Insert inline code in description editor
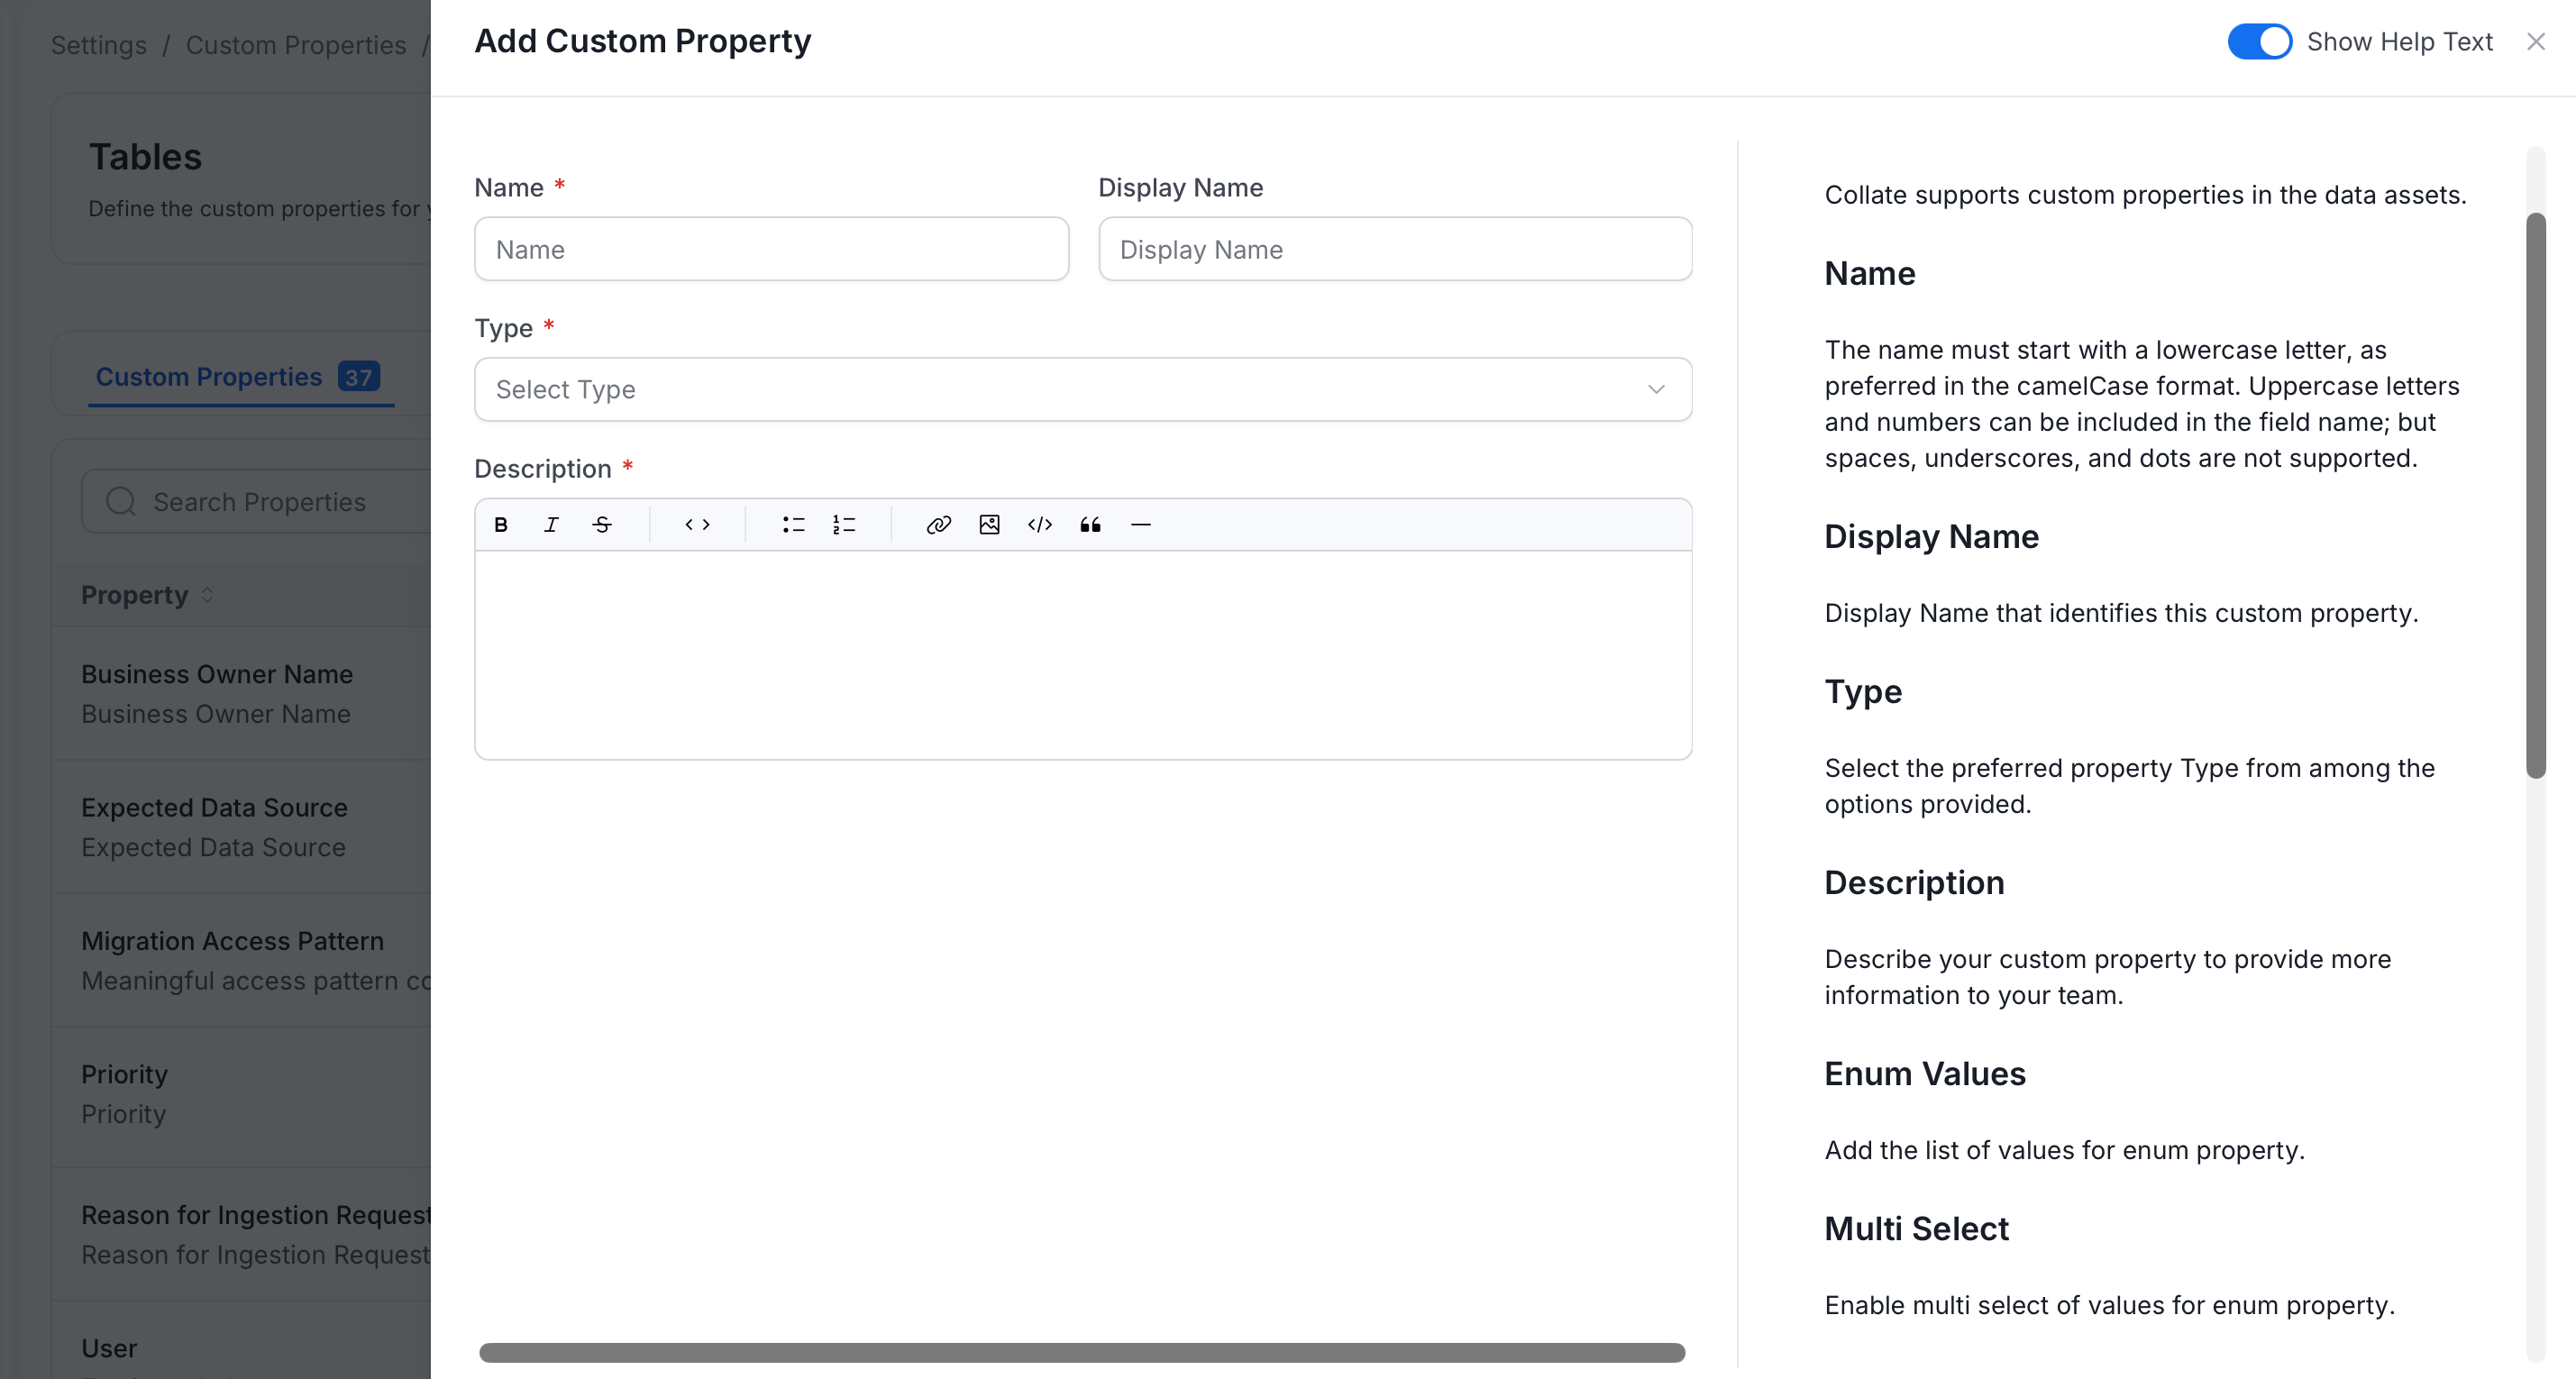Screen dimensions: 2576x1379 [698, 525]
